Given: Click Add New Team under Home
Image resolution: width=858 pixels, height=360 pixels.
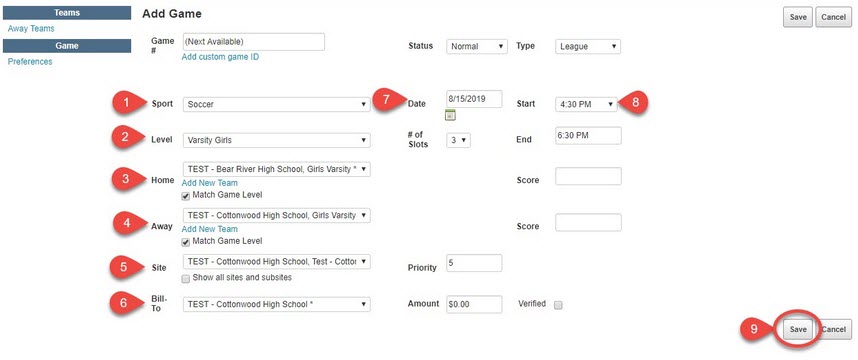Looking at the screenshot, I should tap(210, 183).
